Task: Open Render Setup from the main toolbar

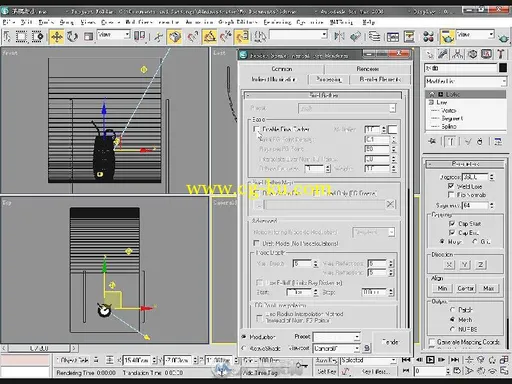Action: pyautogui.click(x=447, y=36)
